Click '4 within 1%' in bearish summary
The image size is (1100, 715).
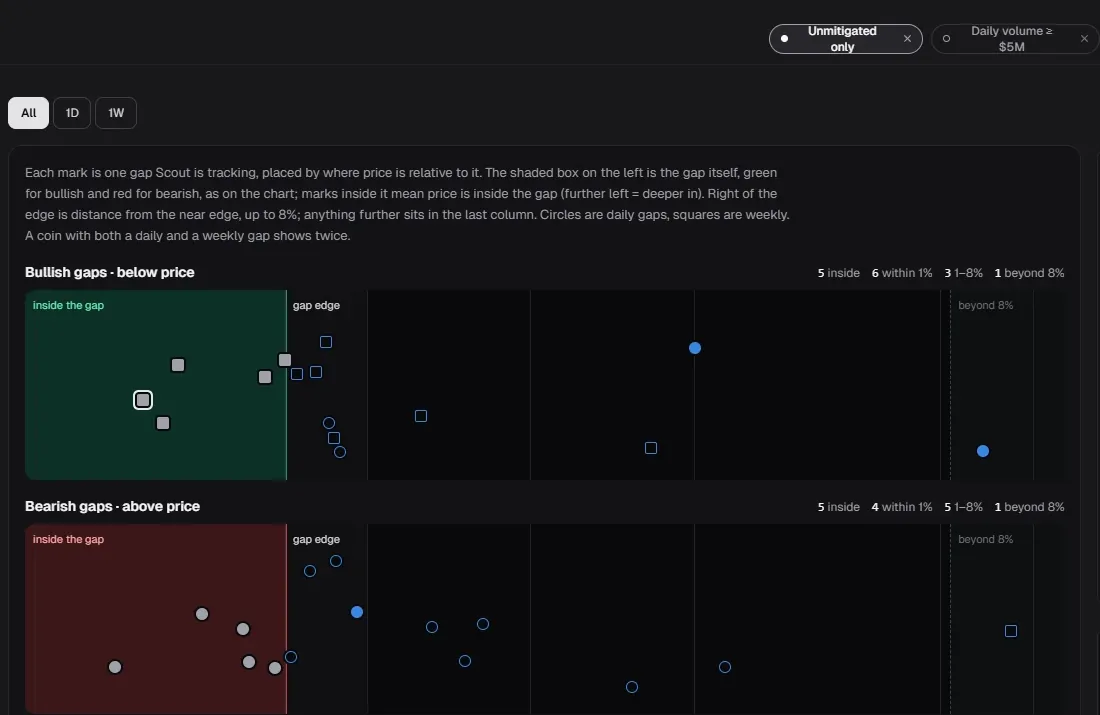pos(902,507)
